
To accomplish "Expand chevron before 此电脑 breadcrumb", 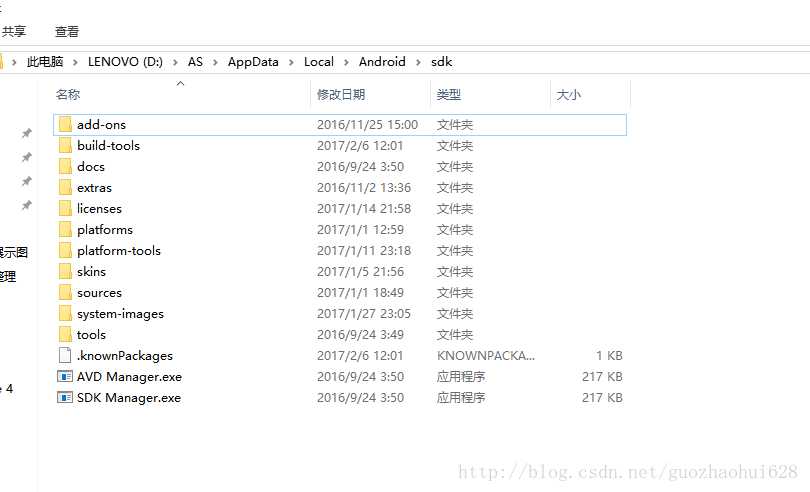I will click(14, 63).
